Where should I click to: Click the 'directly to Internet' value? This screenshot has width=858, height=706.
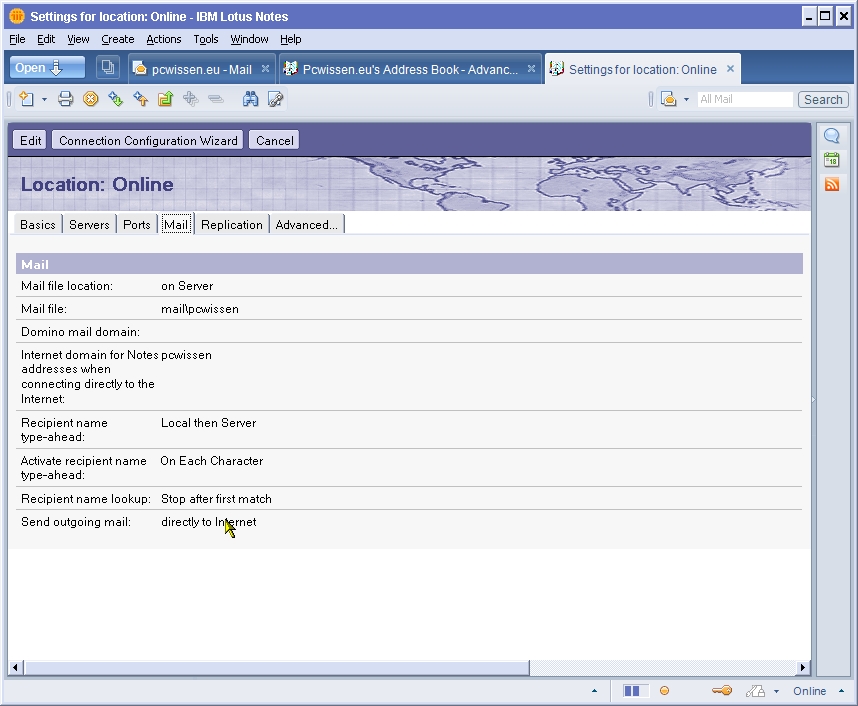coord(208,522)
